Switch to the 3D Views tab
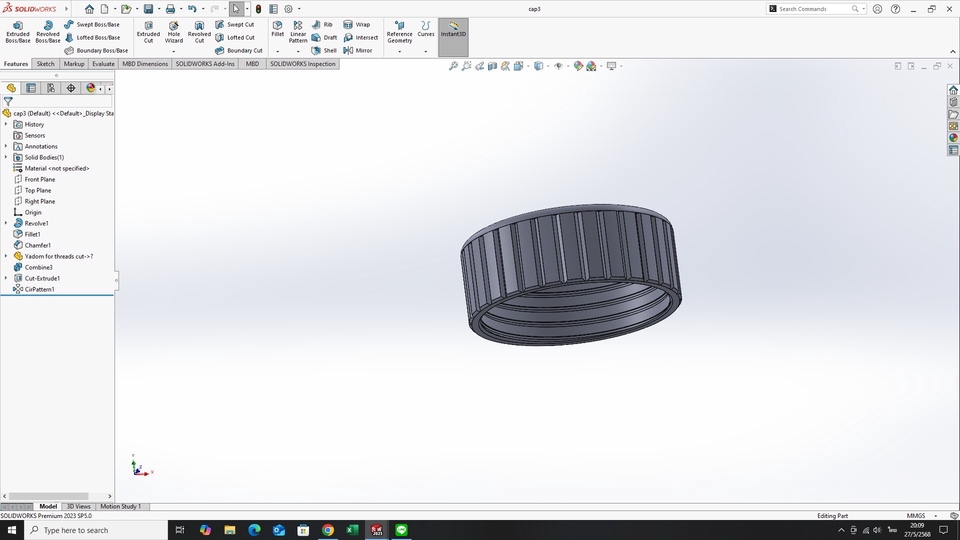 pos(78,506)
